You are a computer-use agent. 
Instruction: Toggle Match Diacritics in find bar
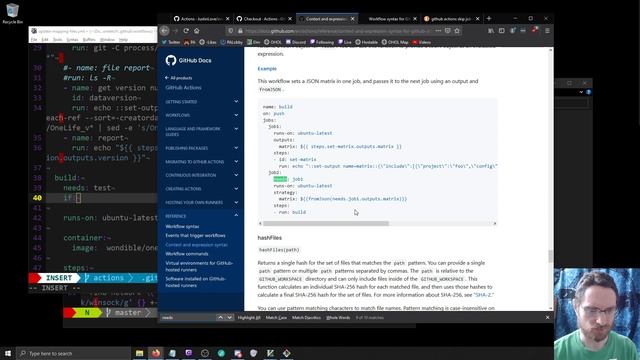pyautogui.click(x=306, y=318)
